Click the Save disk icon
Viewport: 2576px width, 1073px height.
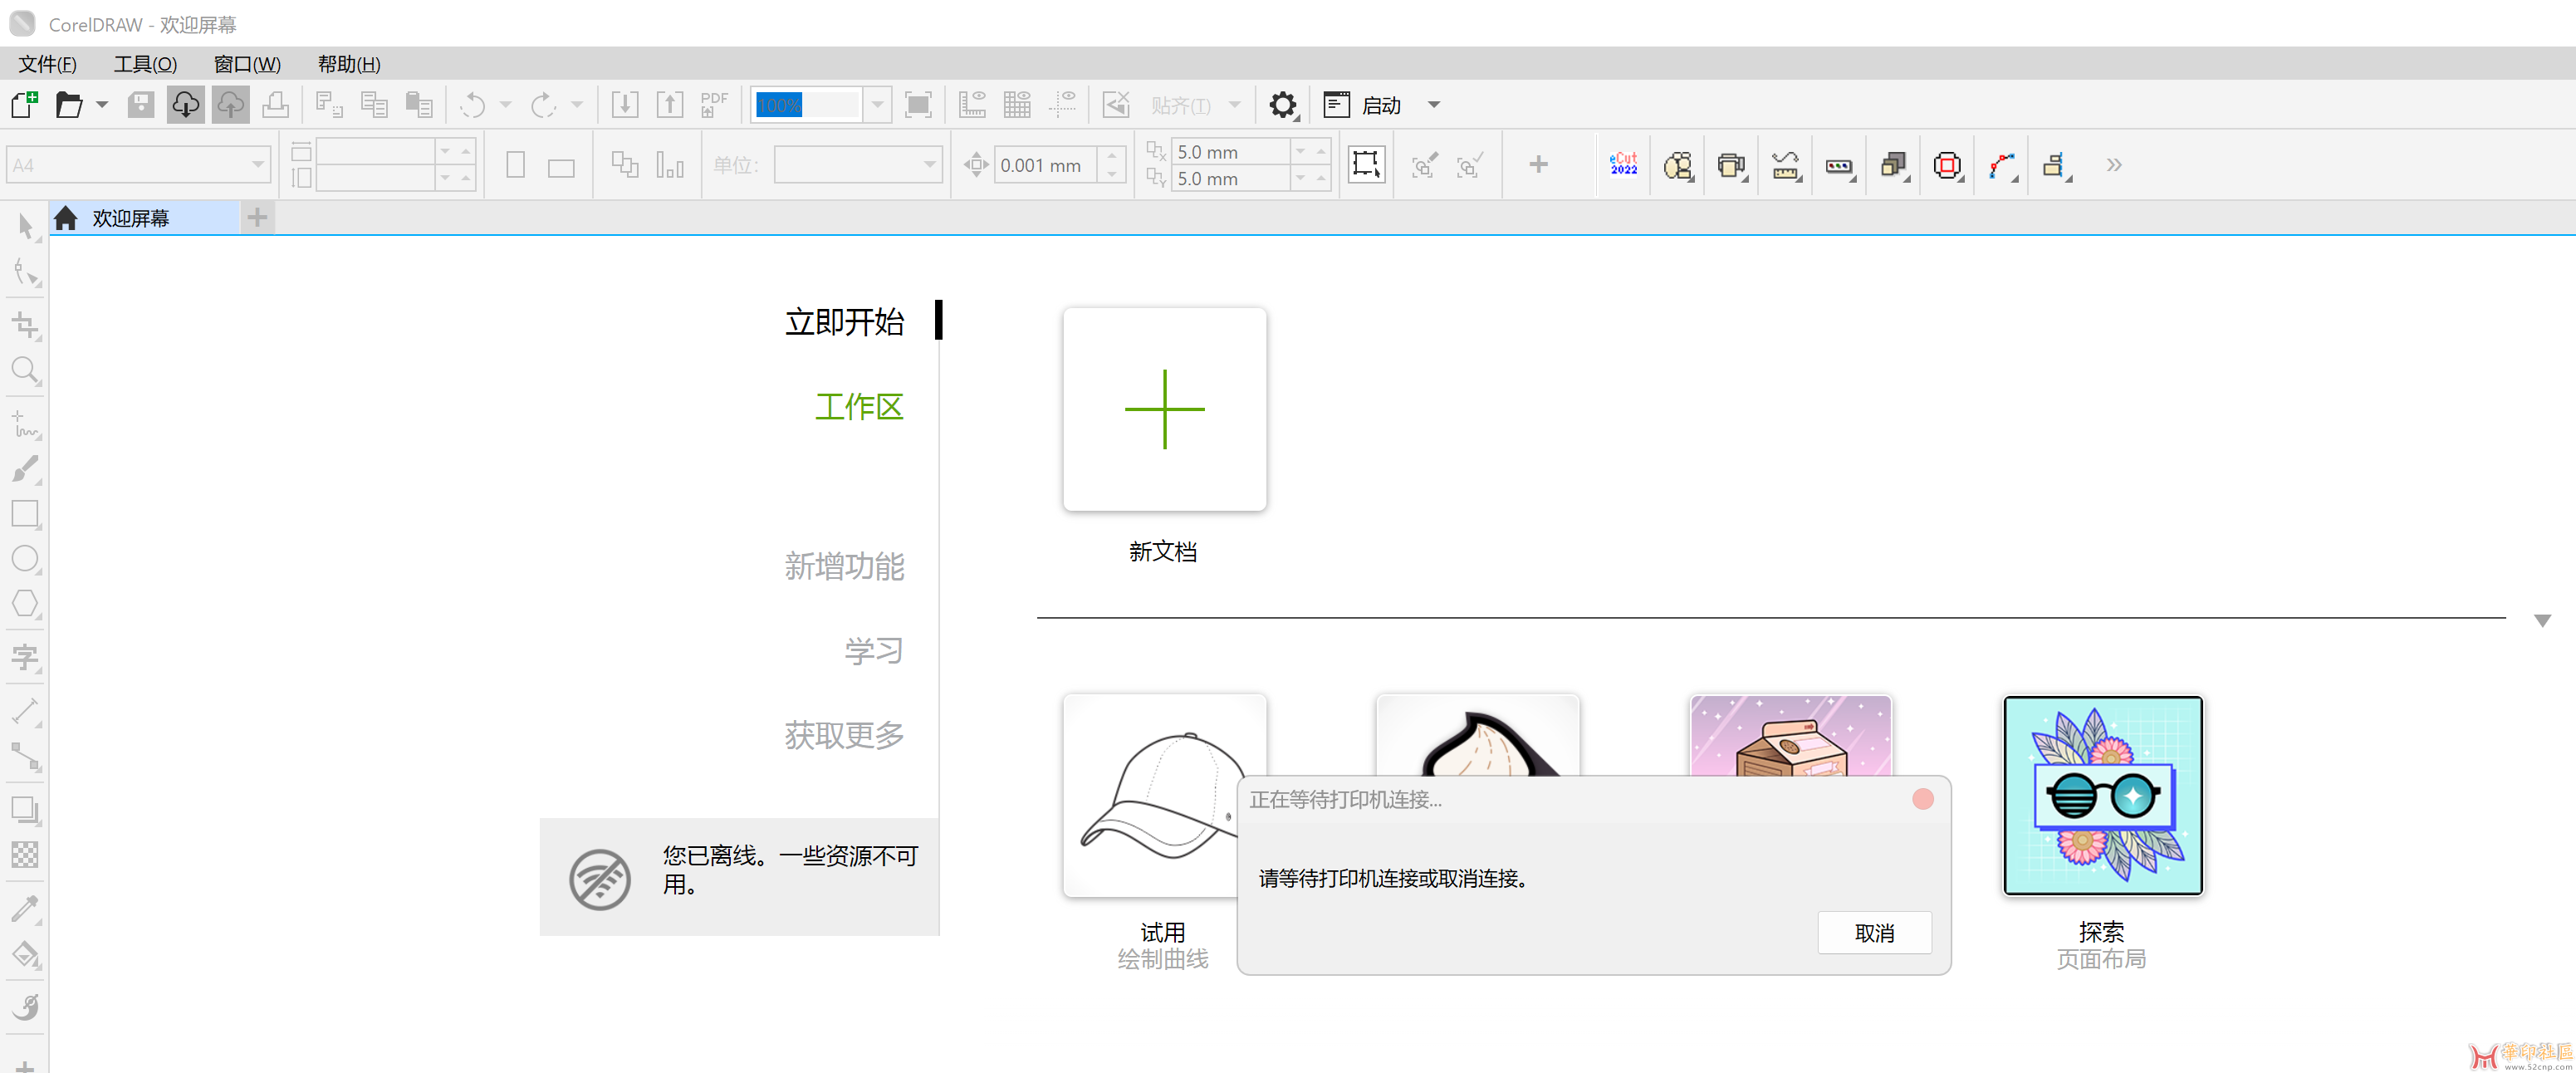pyautogui.click(x=140, y=104)
